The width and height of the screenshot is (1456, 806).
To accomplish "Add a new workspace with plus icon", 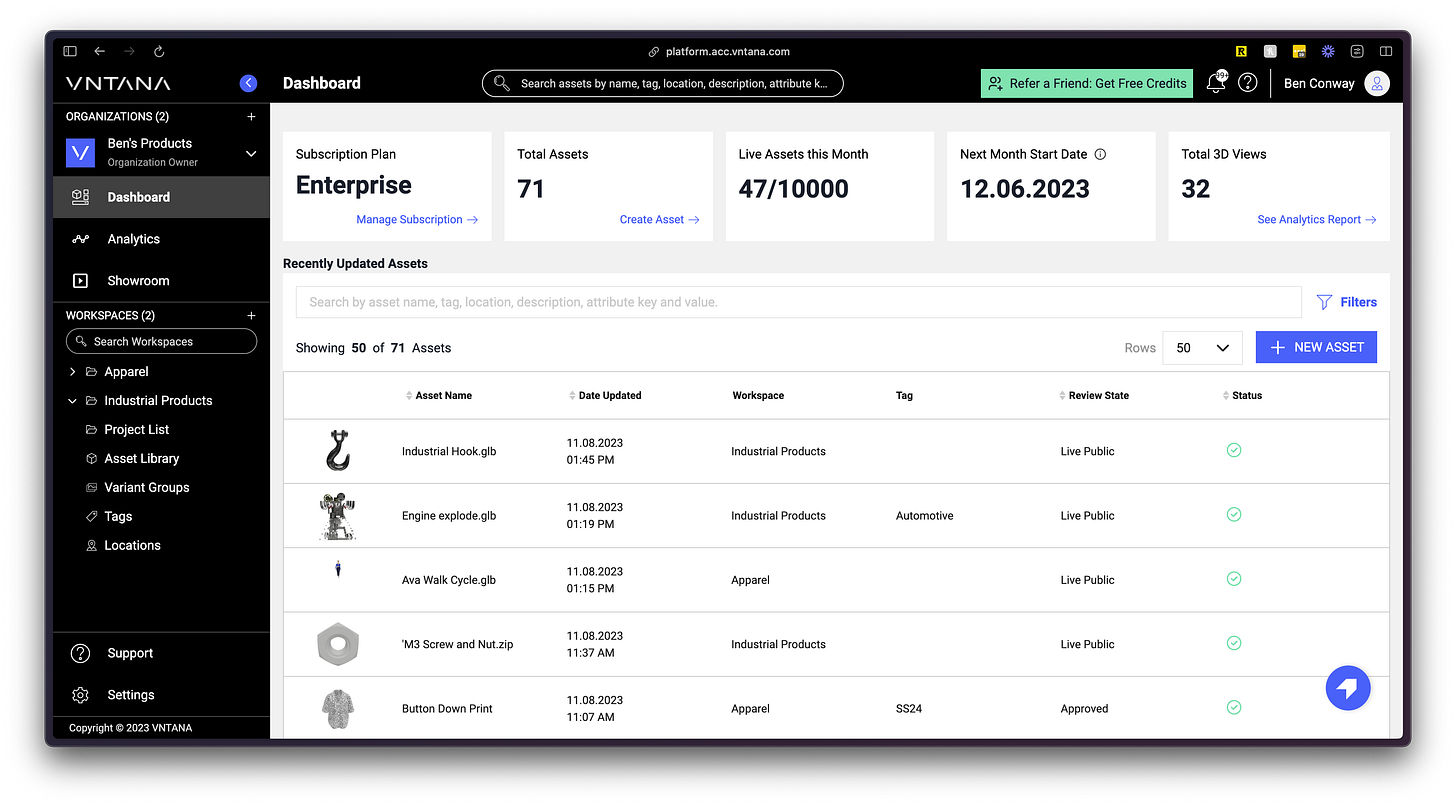I will 251,315.
